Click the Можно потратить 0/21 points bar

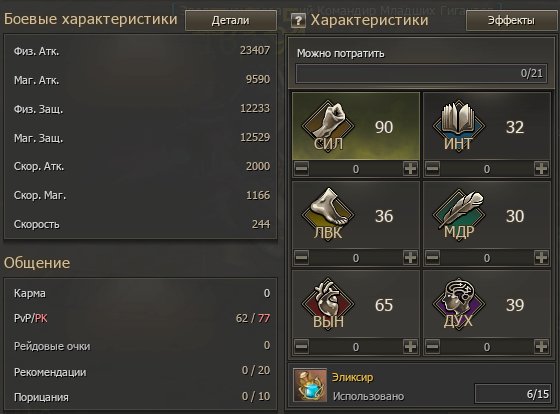[x=421, y=74]
